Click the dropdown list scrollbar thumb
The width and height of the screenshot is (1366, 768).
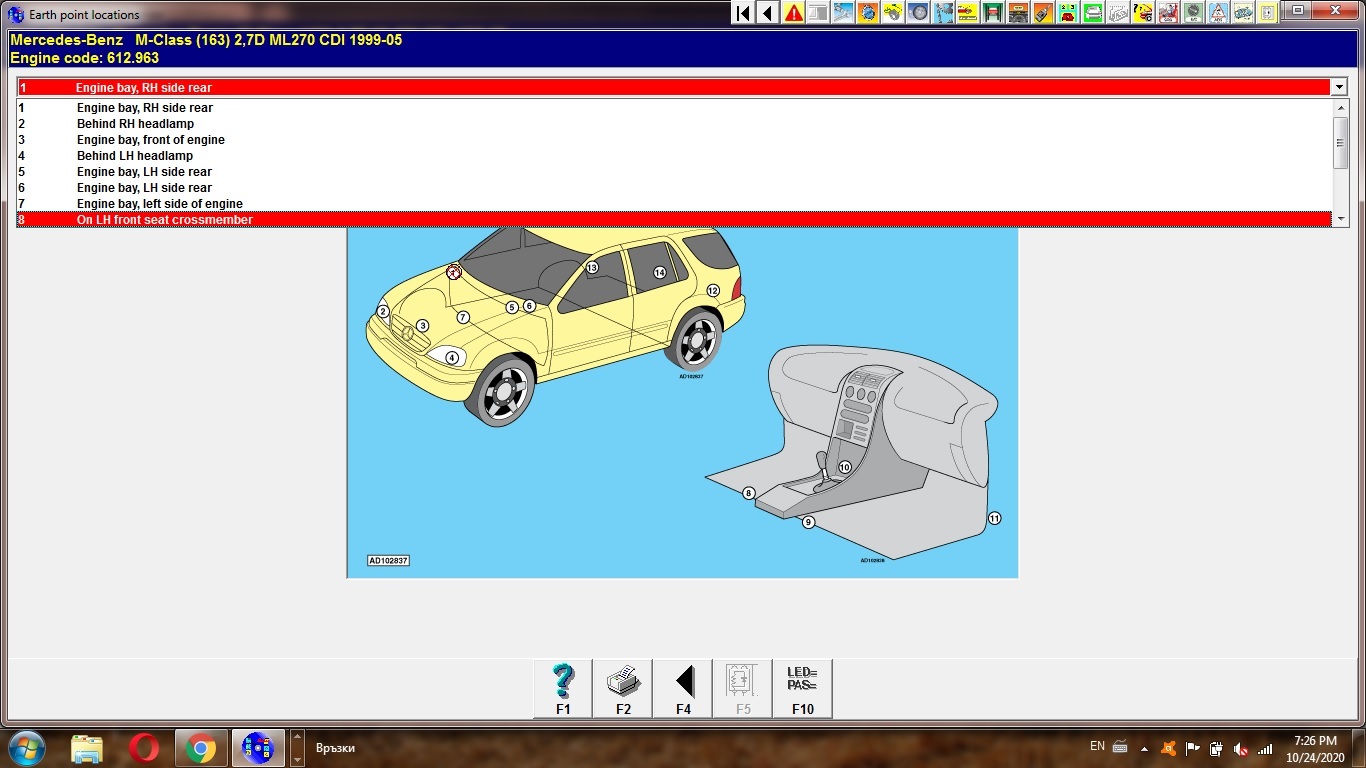[x=1341, y=142]
